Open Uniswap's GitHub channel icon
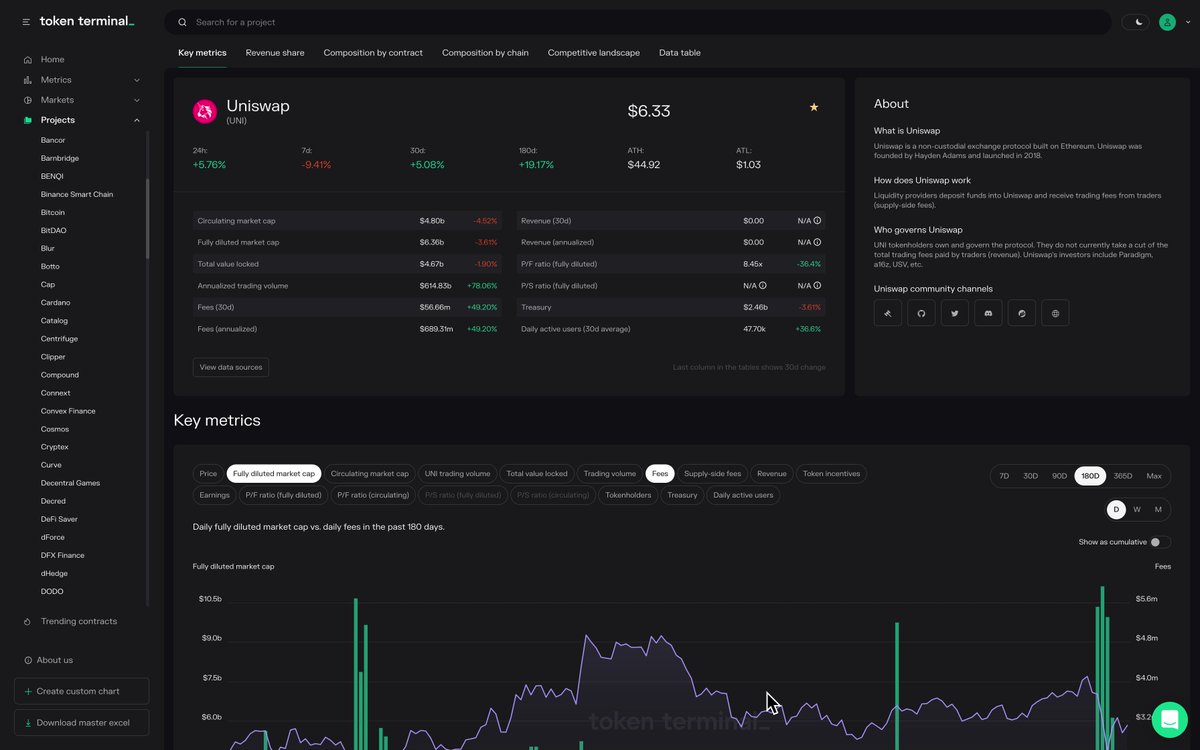The height and width of the screenshot is (750, 1200). 921,313
